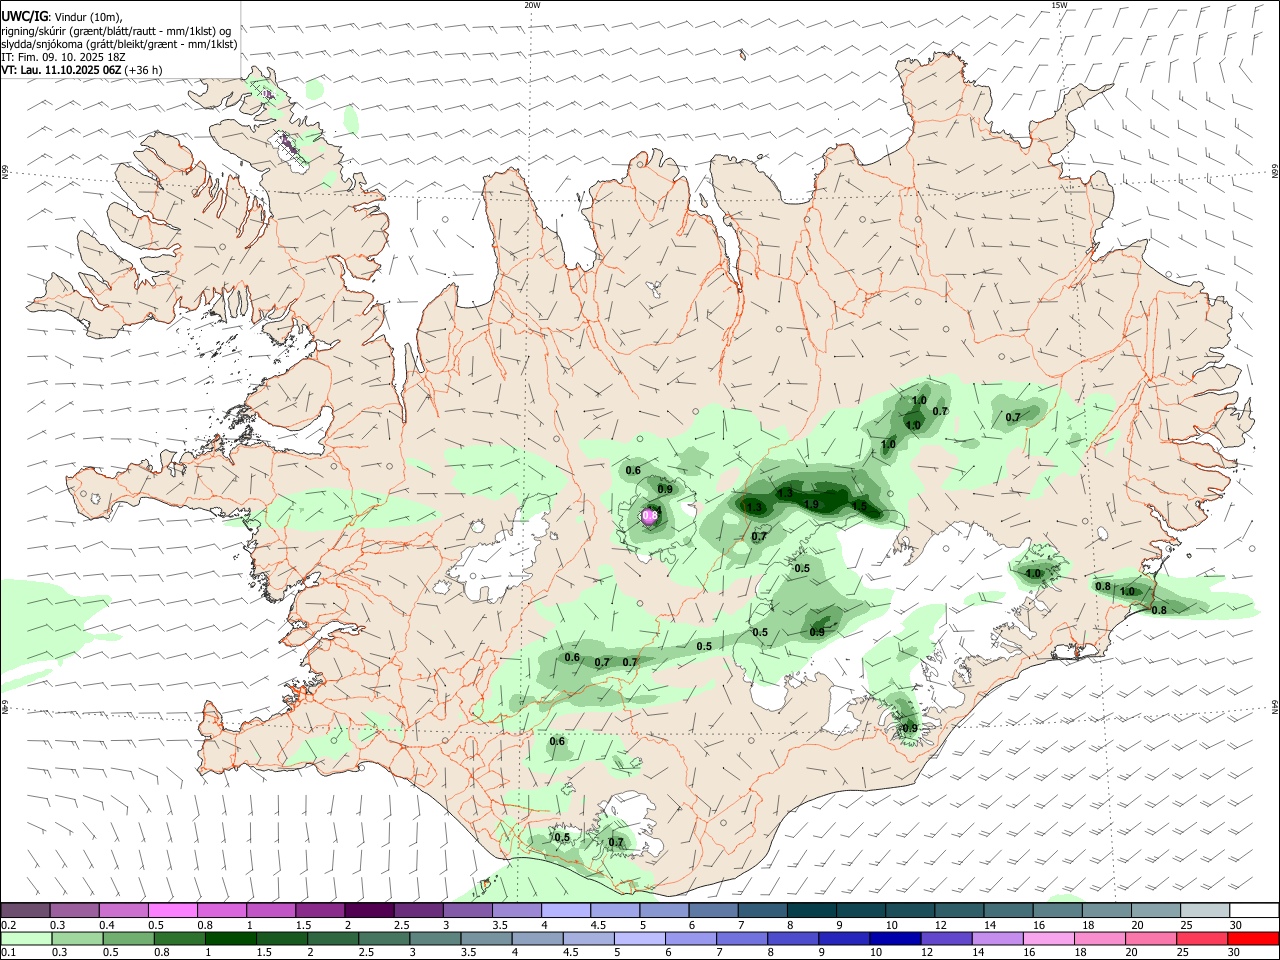The height and width of the screenshot is (960, 1280).
Task: Select the 14 swatch in the snow legend row
Action: coord(1009,910)
